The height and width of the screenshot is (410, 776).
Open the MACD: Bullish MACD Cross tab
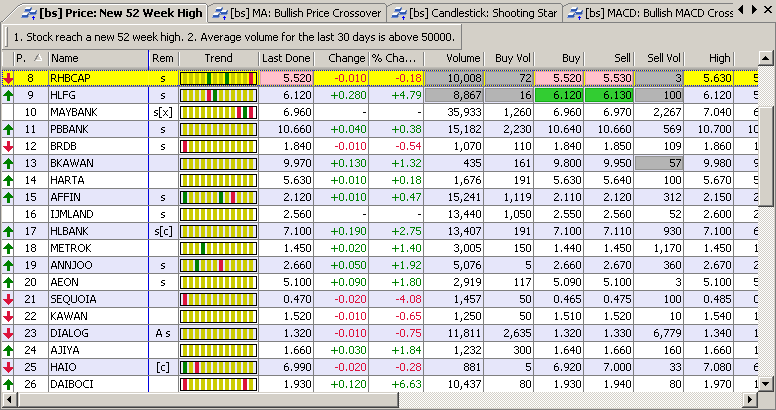click(650, 13)
